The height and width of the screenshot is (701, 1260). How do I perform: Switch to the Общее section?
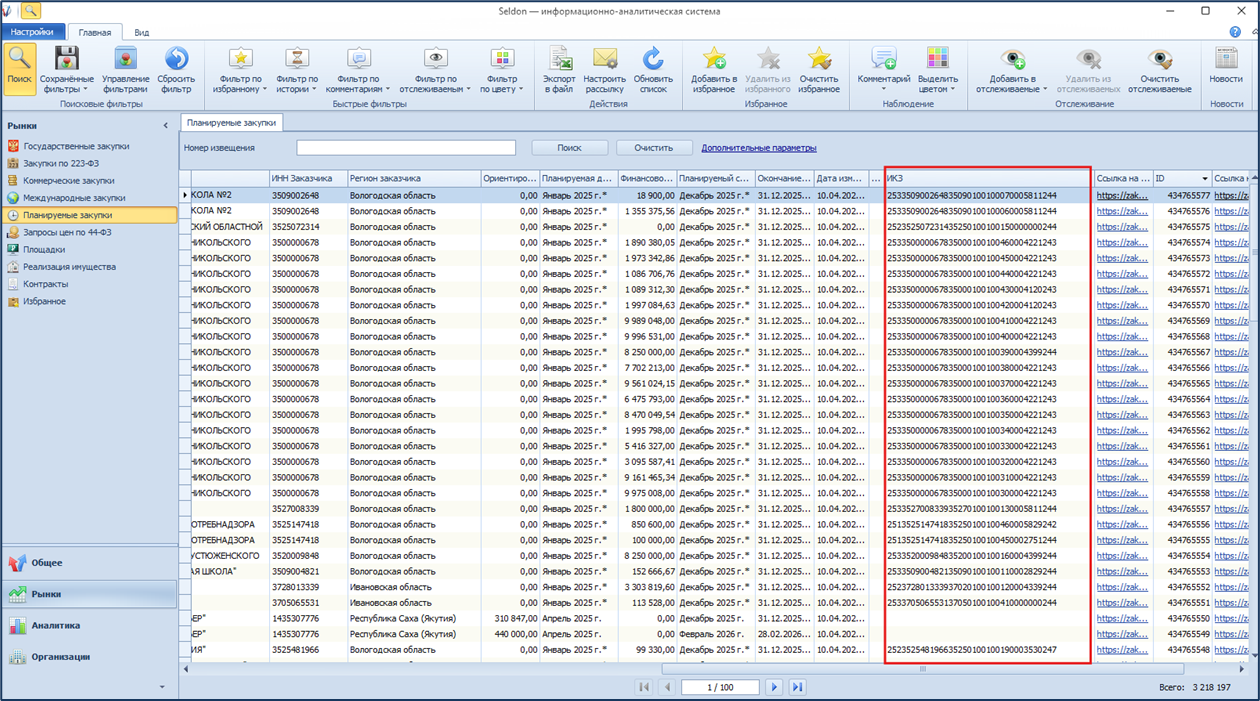tap(89, 563)
